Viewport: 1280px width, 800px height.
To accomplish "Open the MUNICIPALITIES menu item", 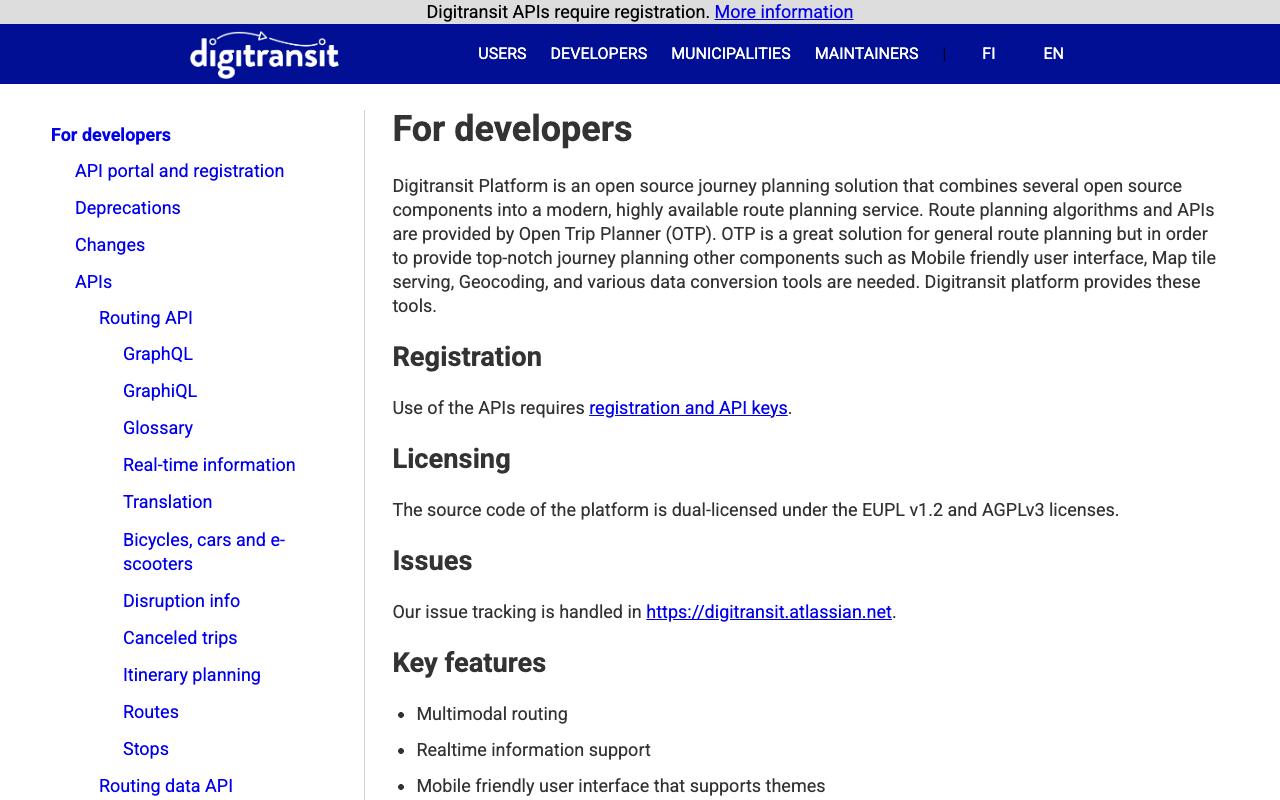I will coord(731,54).
